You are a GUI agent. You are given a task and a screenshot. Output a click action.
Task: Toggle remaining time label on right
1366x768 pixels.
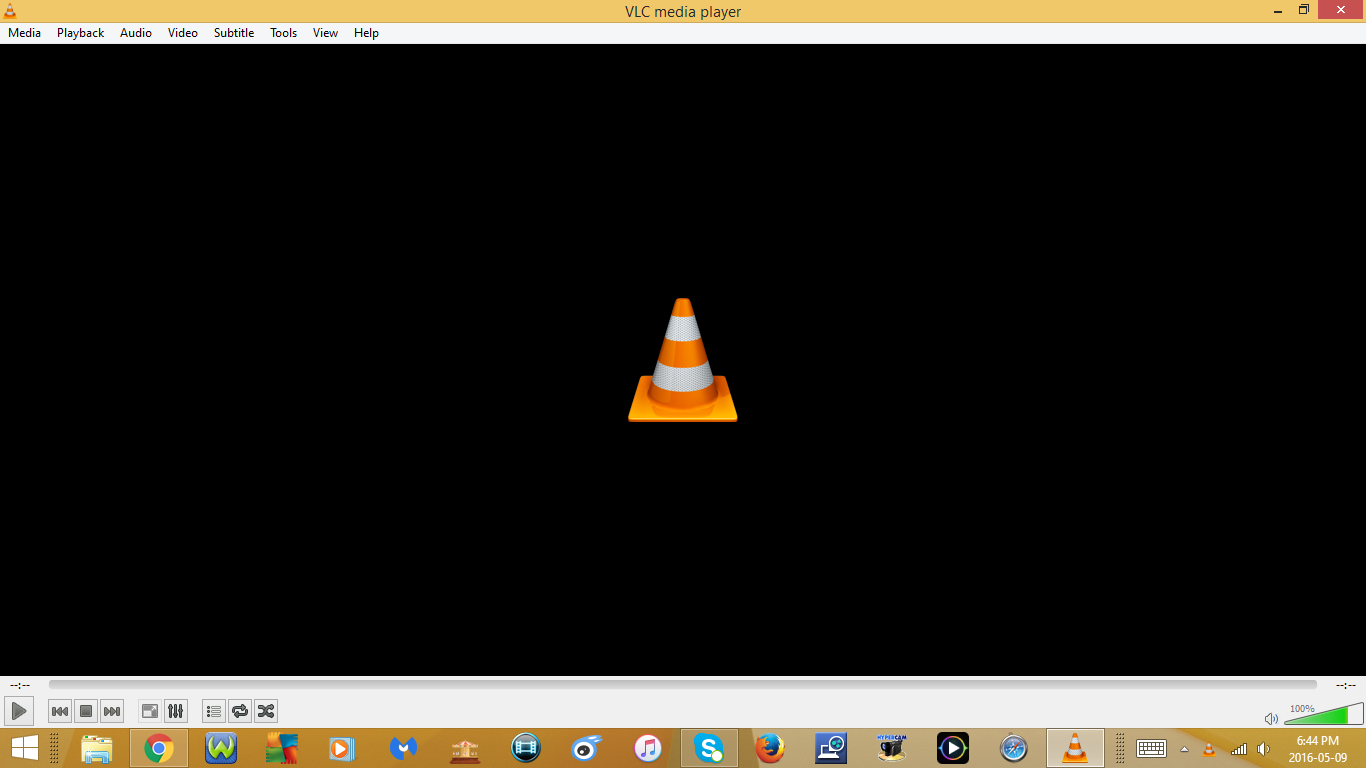(1346, 685)
